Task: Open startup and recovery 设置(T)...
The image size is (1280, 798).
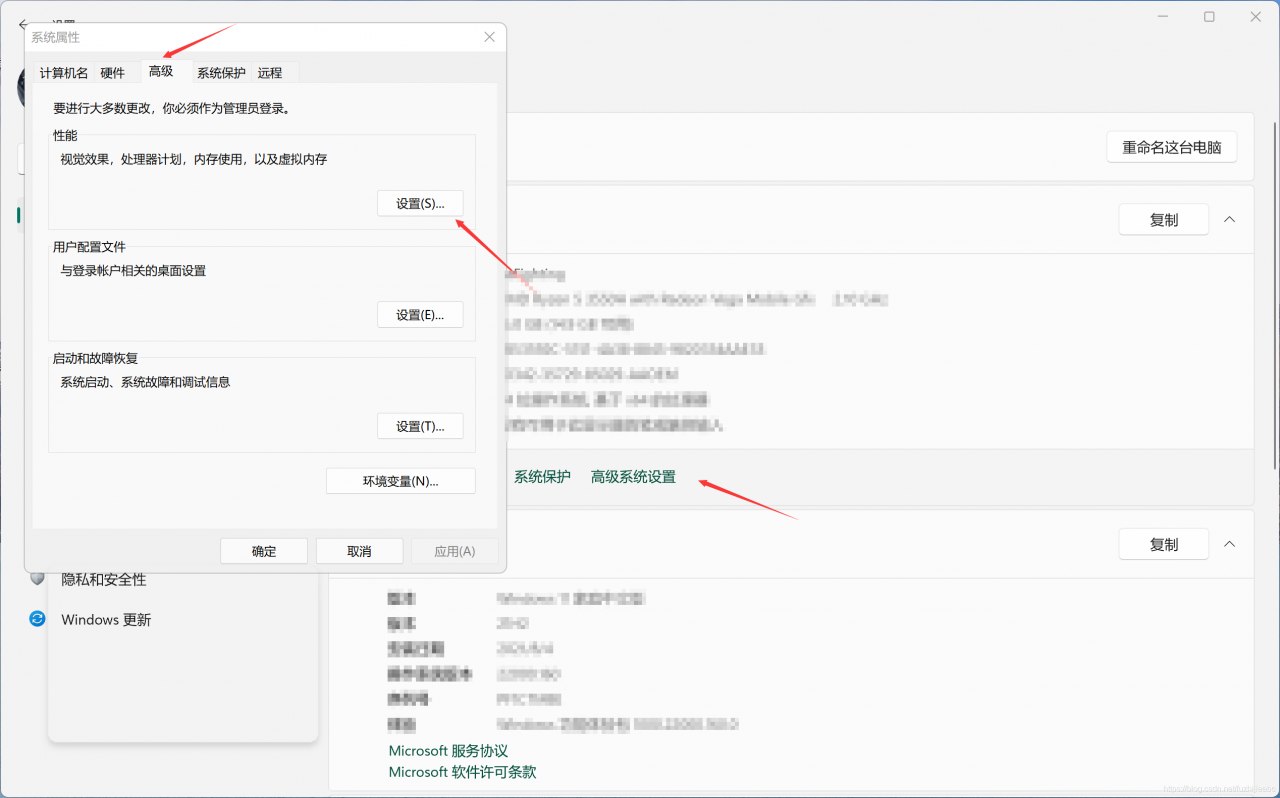Action: tap(420, 426)
